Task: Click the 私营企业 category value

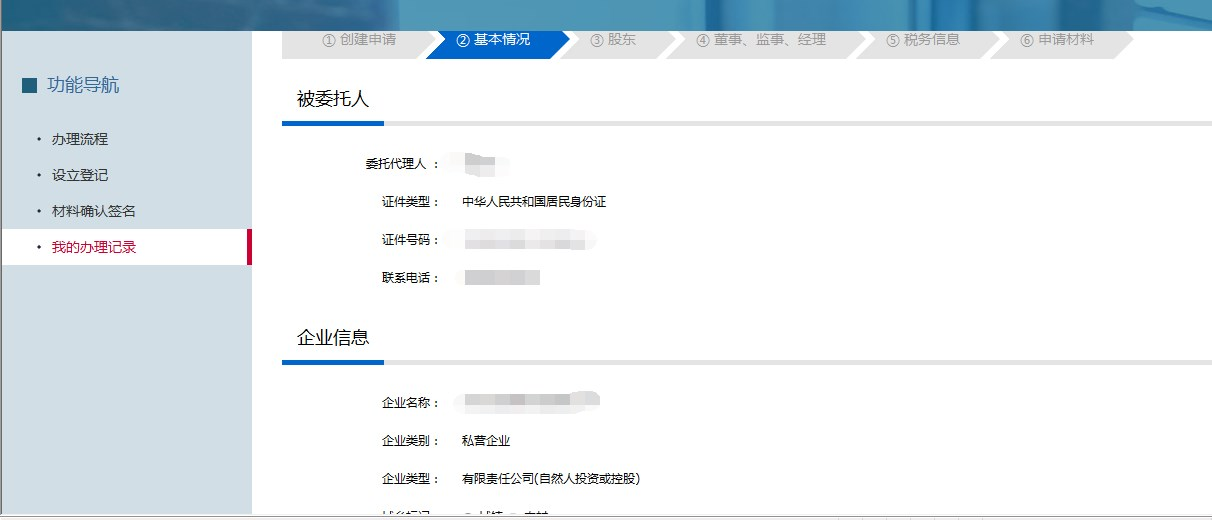Action: click(x=486, y=441)
